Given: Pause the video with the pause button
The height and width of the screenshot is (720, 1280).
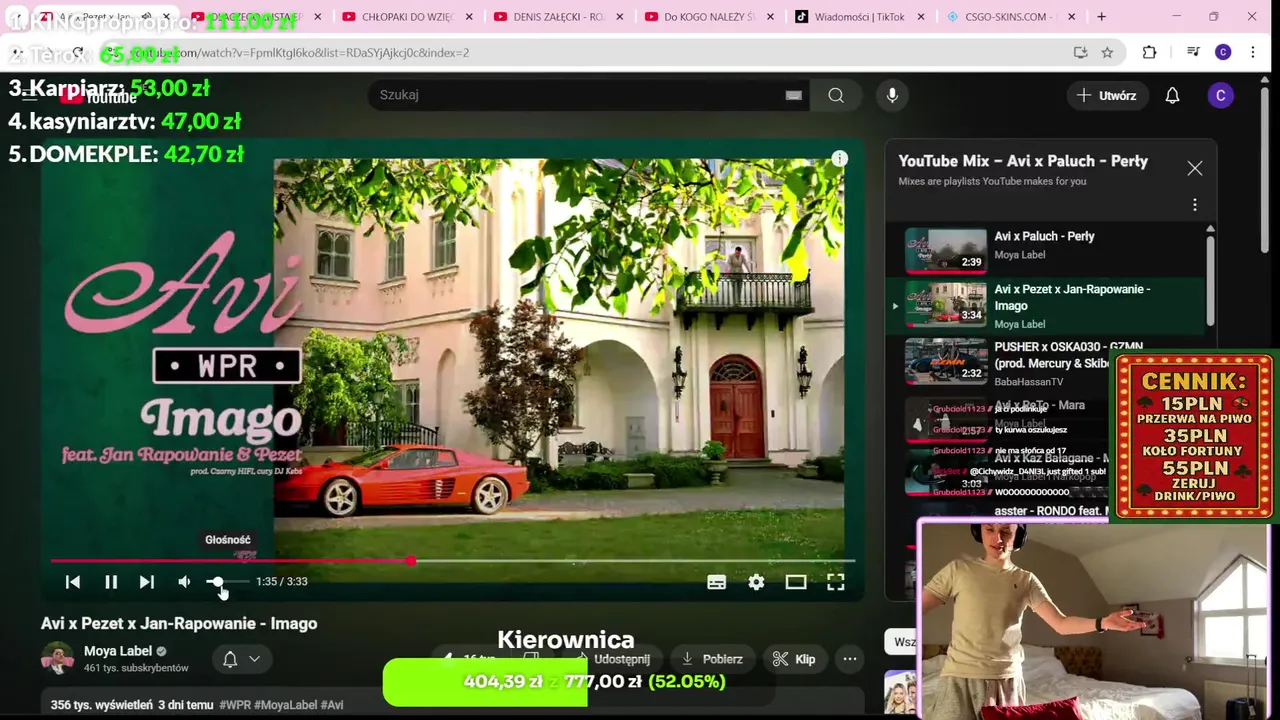Looking at the screenshot, I should click(111, 582).
